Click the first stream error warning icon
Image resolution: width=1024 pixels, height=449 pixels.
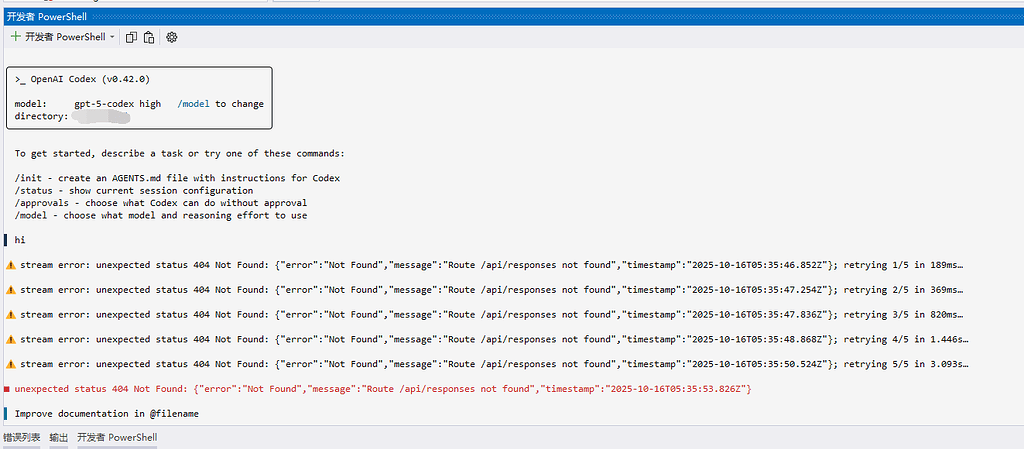tap(10, 265)
